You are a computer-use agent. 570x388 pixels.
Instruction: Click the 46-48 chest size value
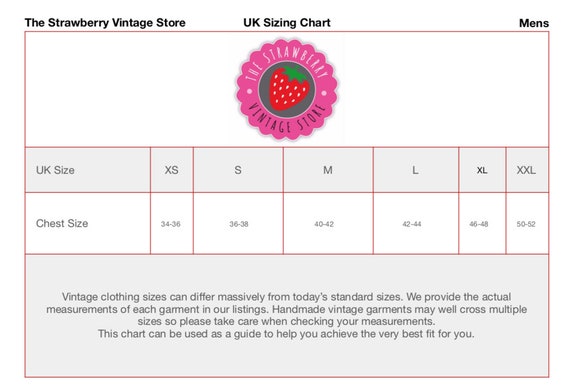[x=479, y=224]
